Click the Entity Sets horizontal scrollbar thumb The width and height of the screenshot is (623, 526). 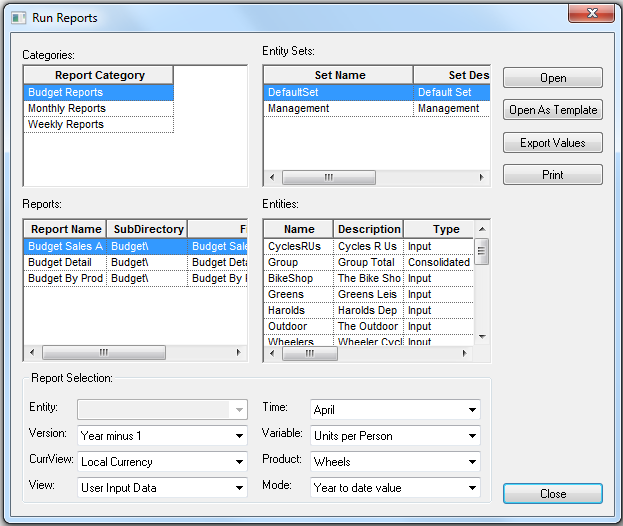tap(329, 177)
